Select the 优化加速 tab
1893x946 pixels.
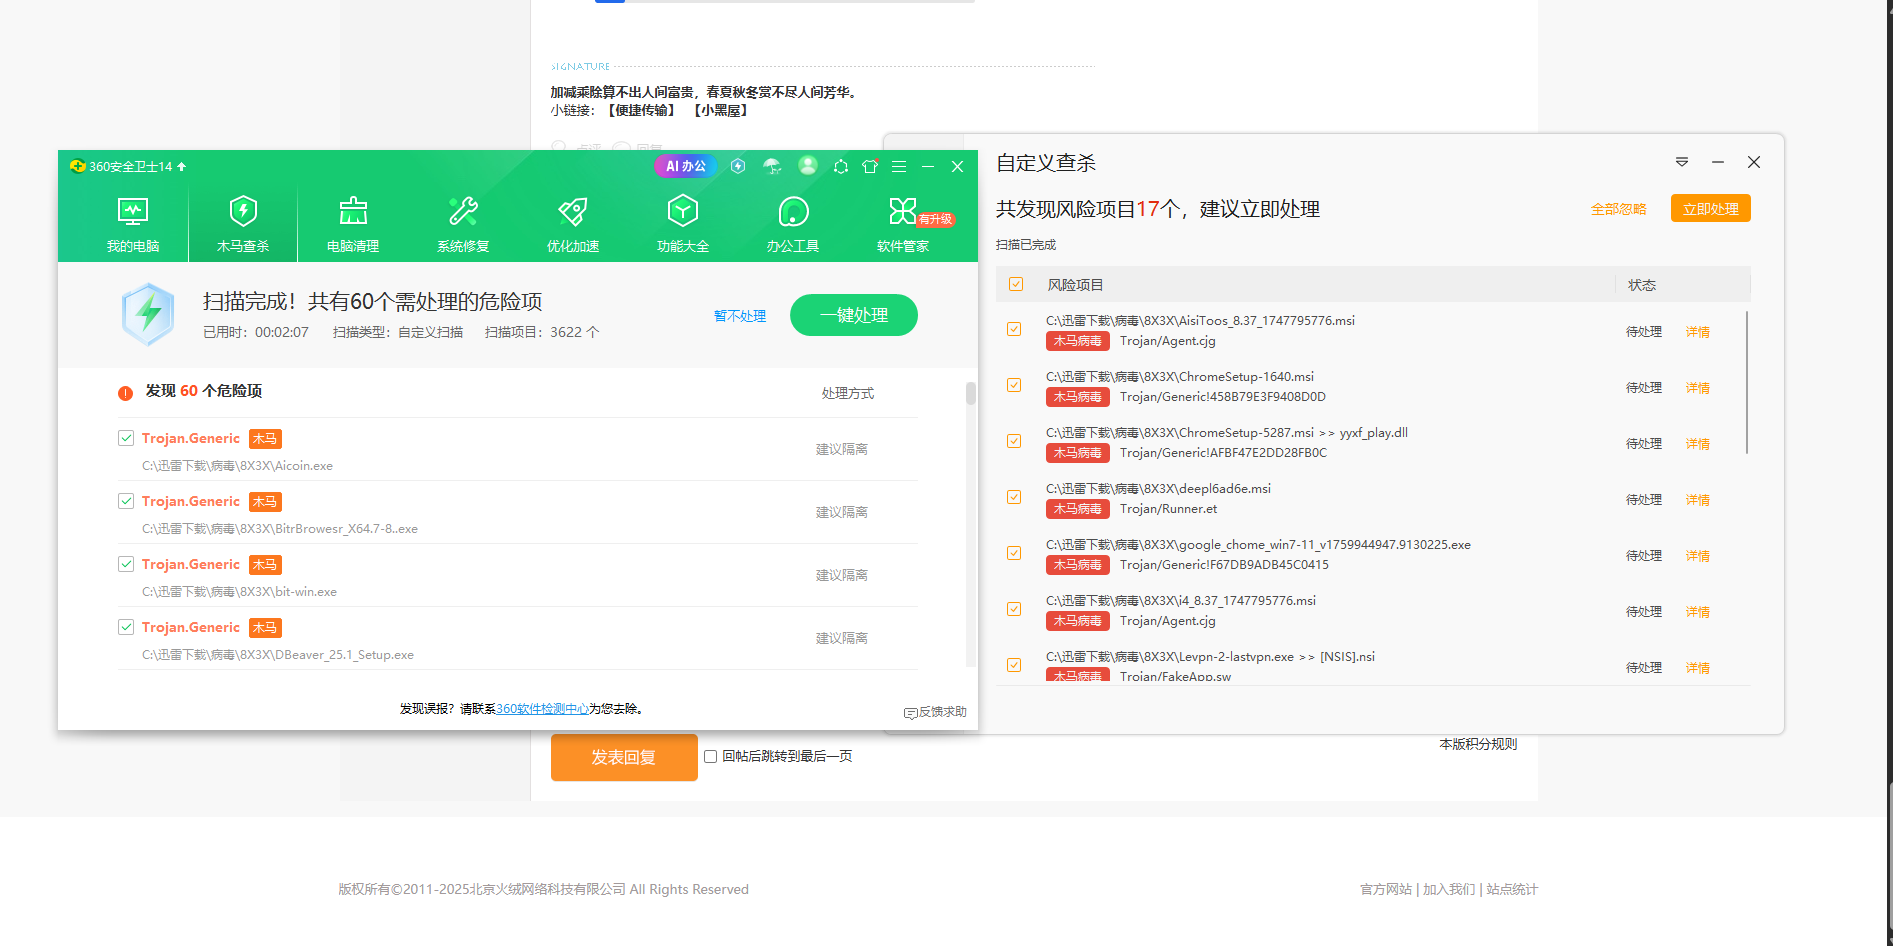[573, 224]
